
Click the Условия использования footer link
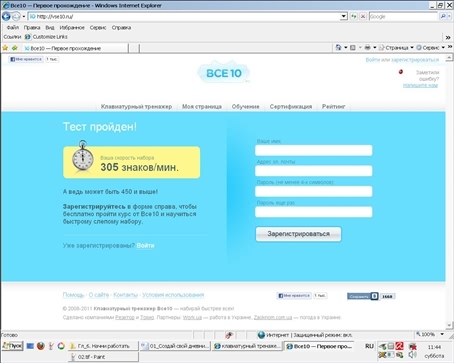[173, 295]
